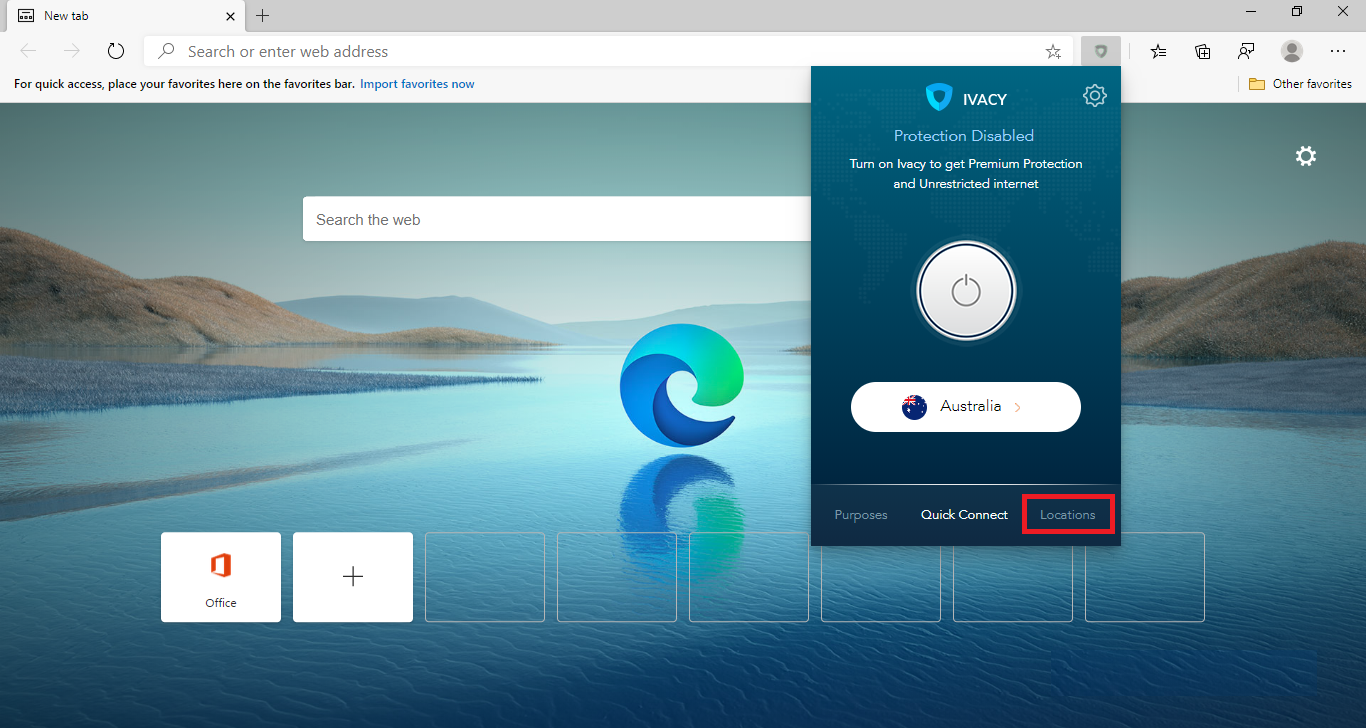This screenshot has height=728, width=1366.
Task: Switch to the Quick Connect tab
Action: (x=964, y=515)
